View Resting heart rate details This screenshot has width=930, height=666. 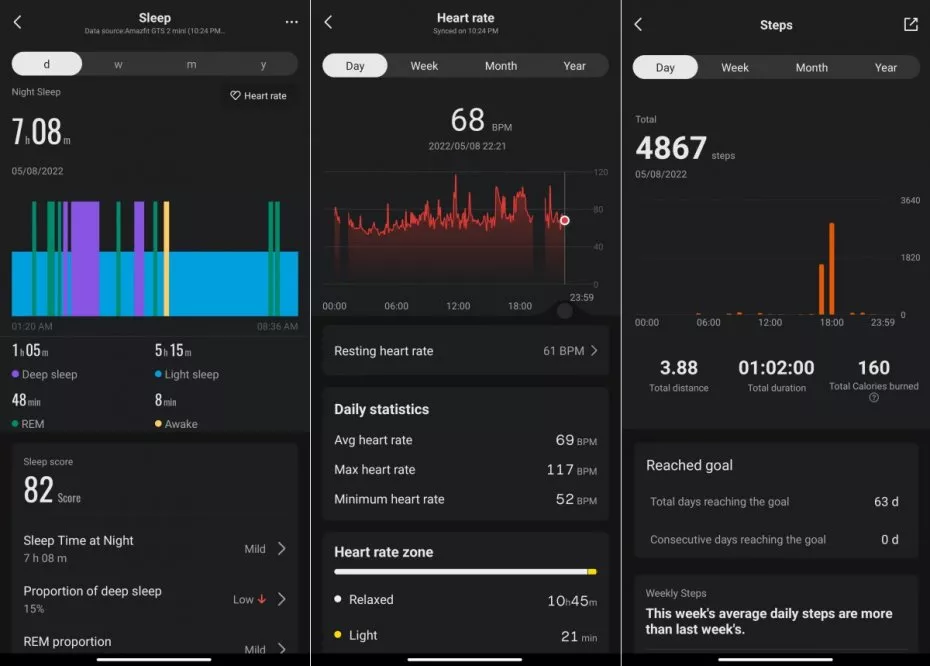point(465,351)
